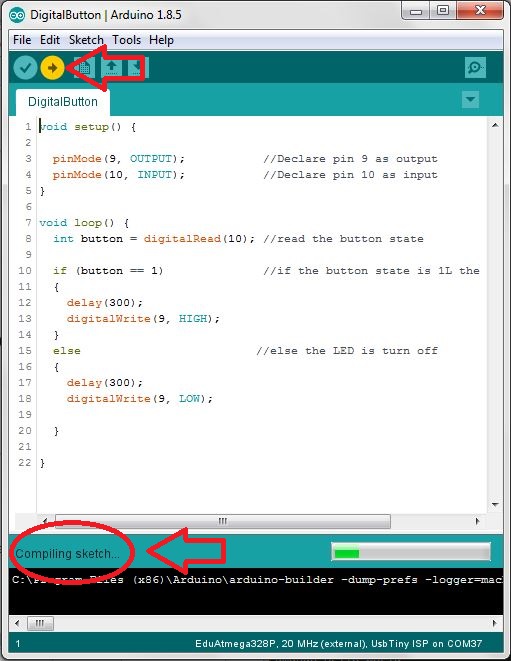
Task: Click the 'else' keyword on line 15
Action: pos(67,351)
